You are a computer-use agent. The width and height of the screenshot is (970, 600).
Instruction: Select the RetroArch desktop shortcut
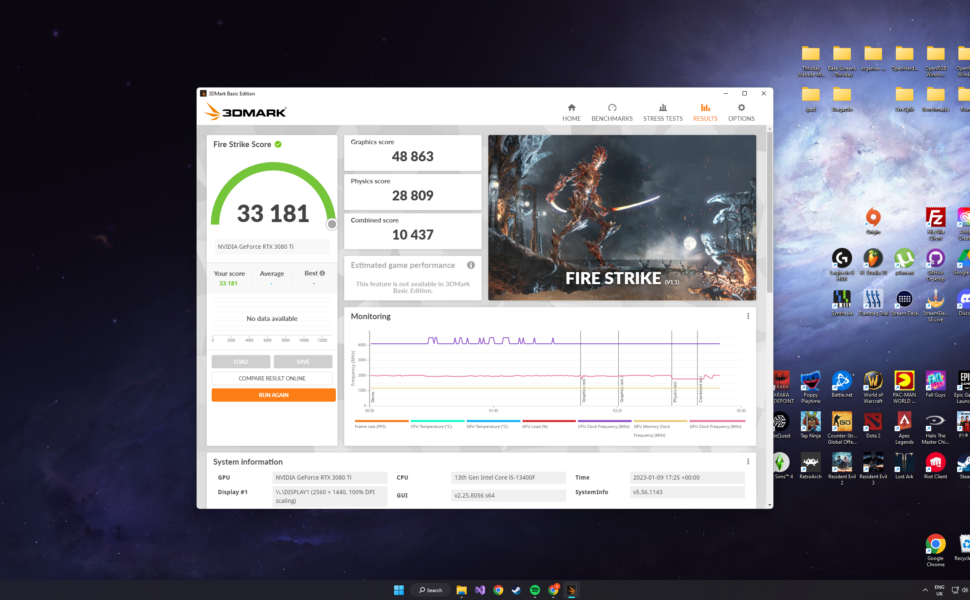810,466
